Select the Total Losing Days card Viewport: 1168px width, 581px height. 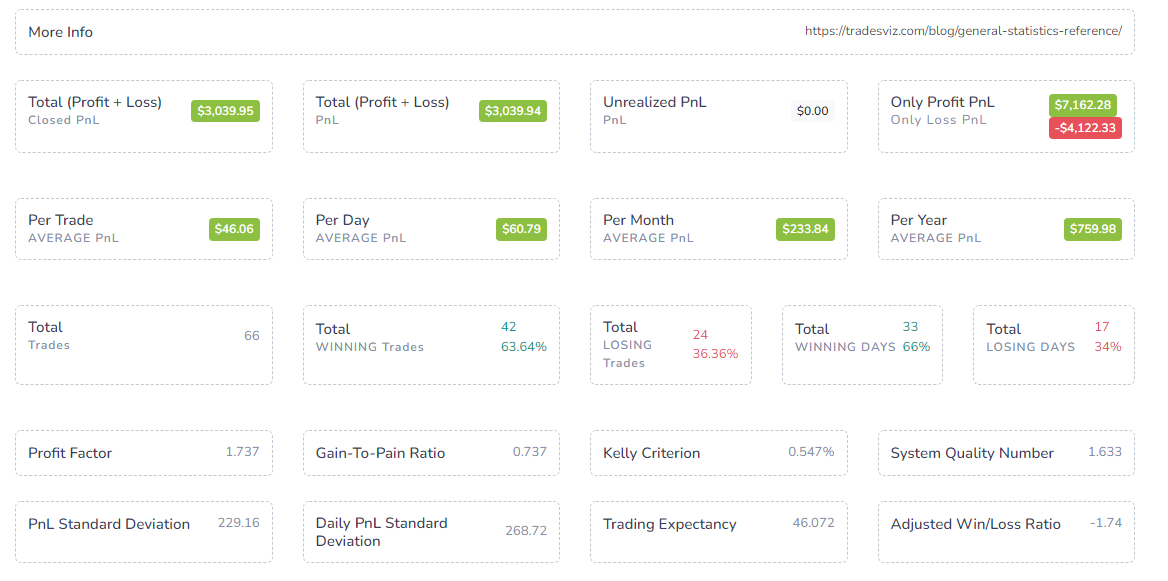pos(1054,345)
